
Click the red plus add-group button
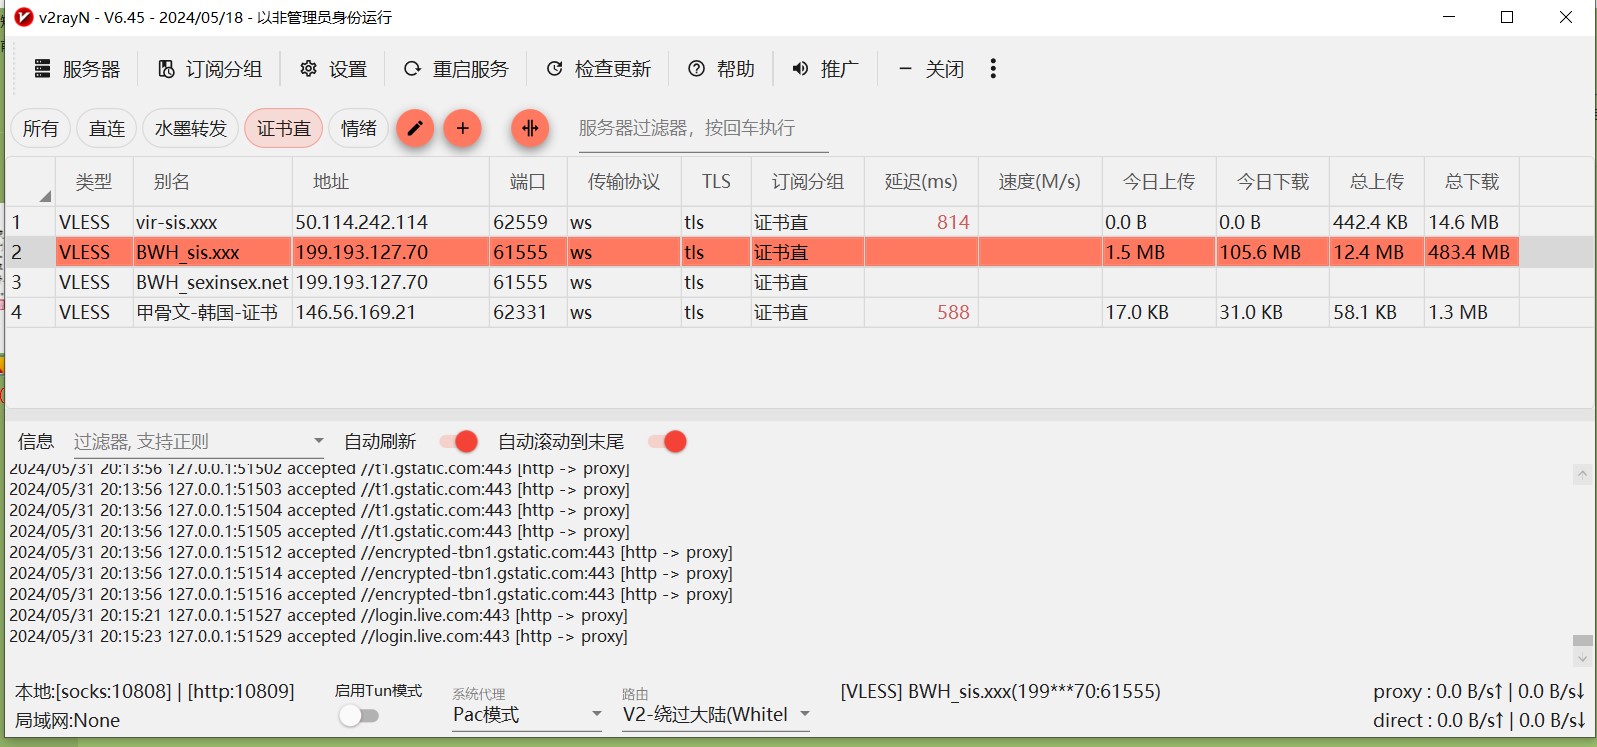[462, 128]
